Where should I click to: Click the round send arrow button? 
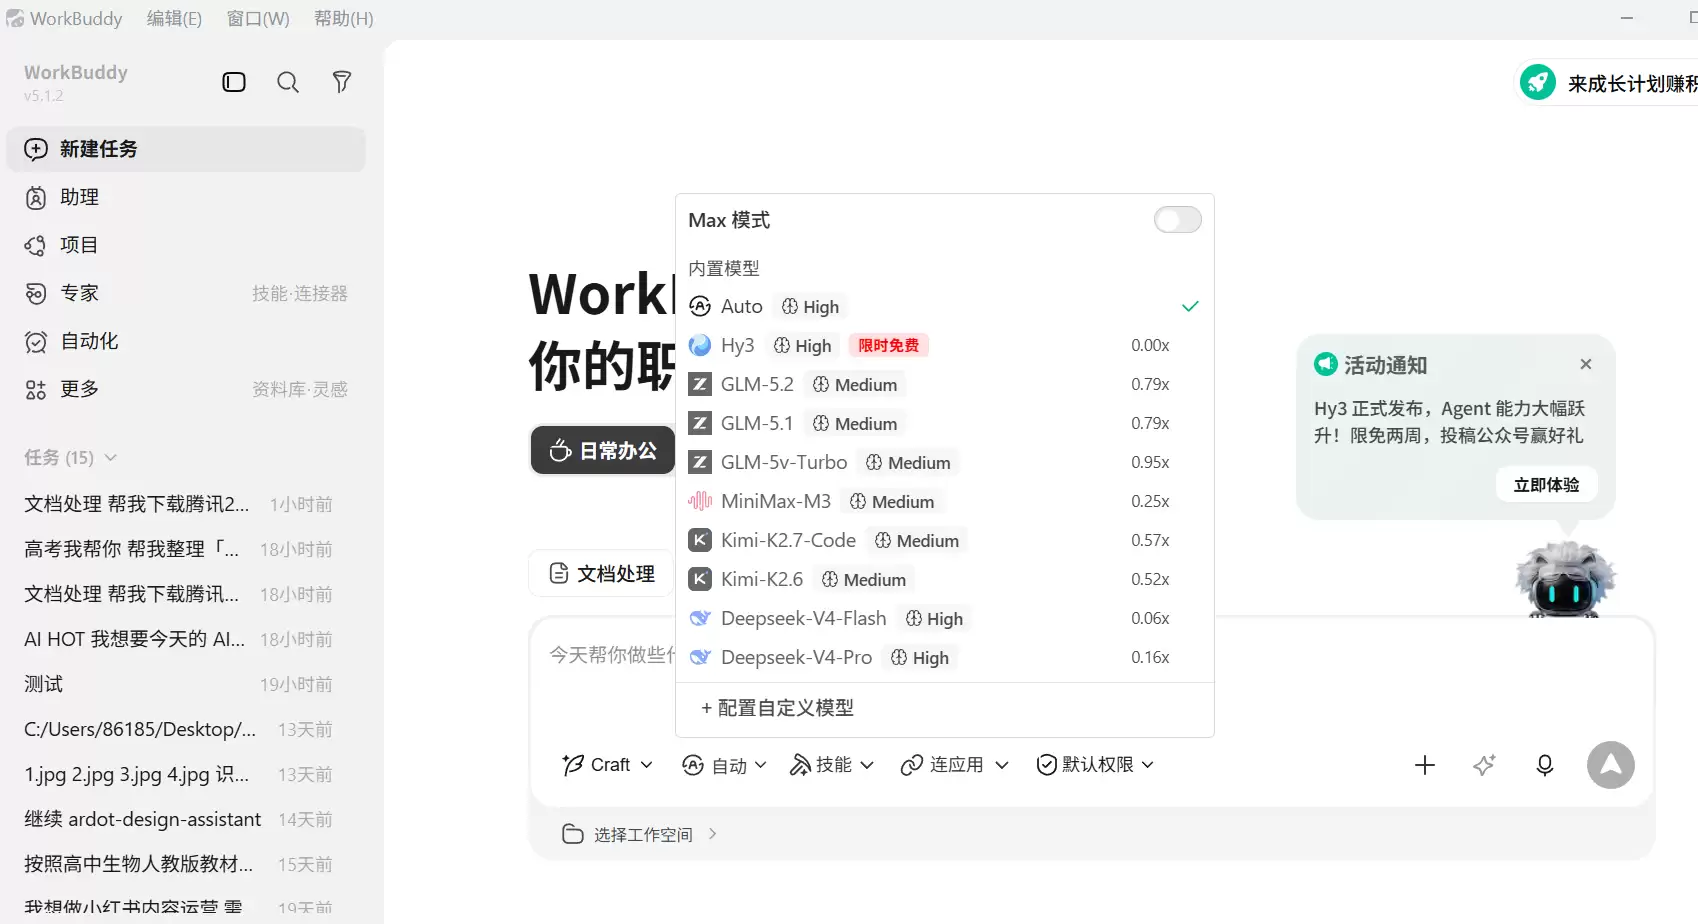1611,765
